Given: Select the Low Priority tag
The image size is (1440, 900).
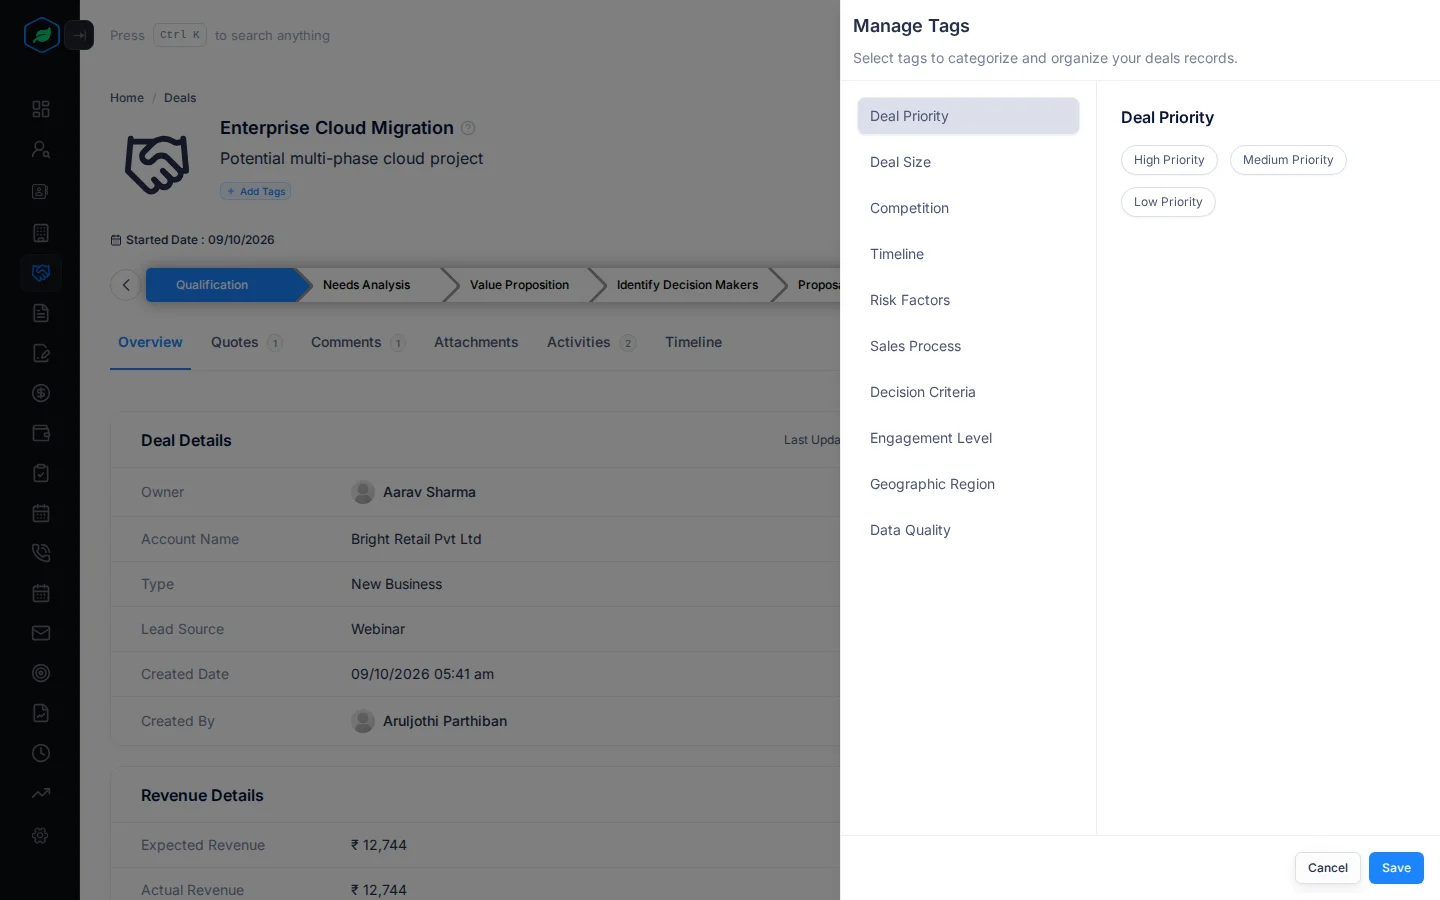Looking at the screenshot, I should (1168, 202).
